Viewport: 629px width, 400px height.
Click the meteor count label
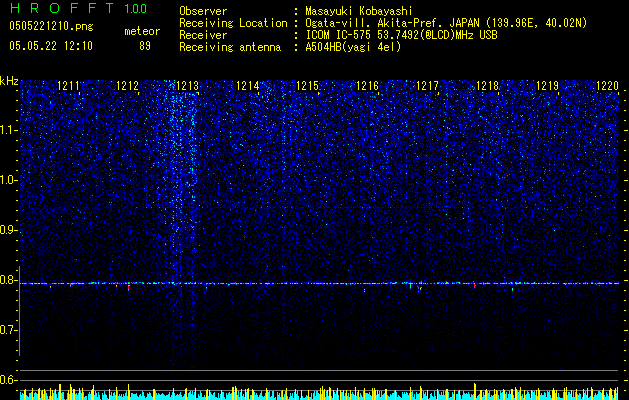[142, 31]
